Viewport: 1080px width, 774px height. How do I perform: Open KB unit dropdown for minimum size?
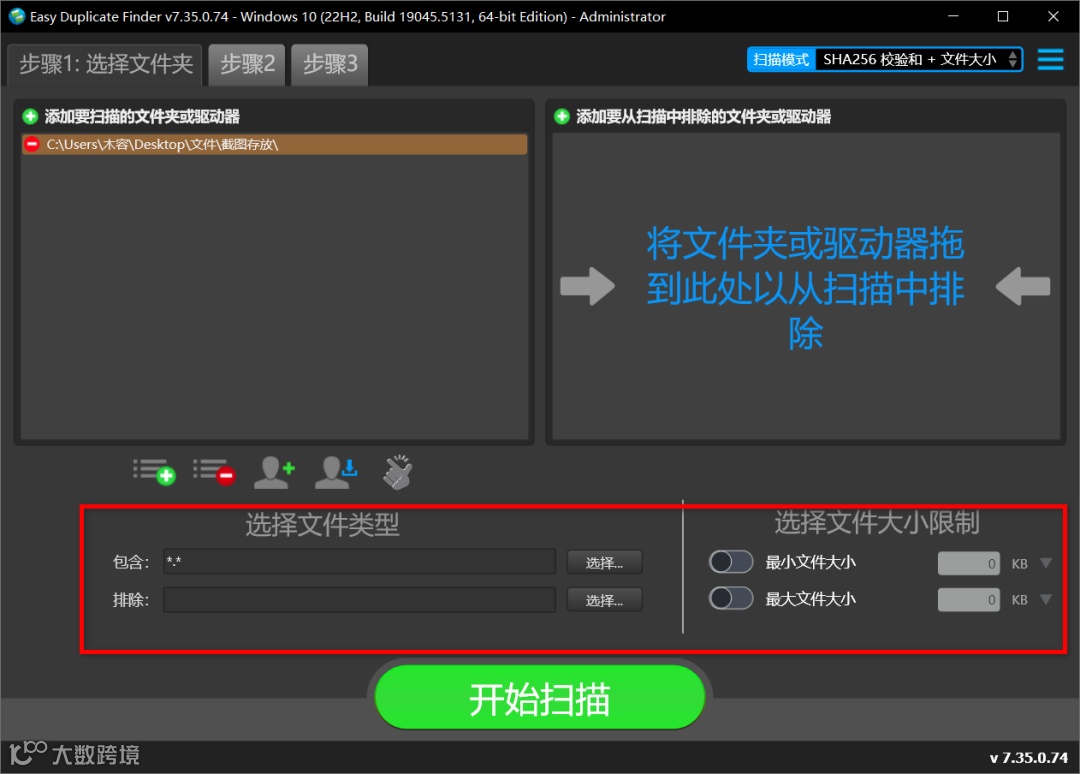[1046, 563]
